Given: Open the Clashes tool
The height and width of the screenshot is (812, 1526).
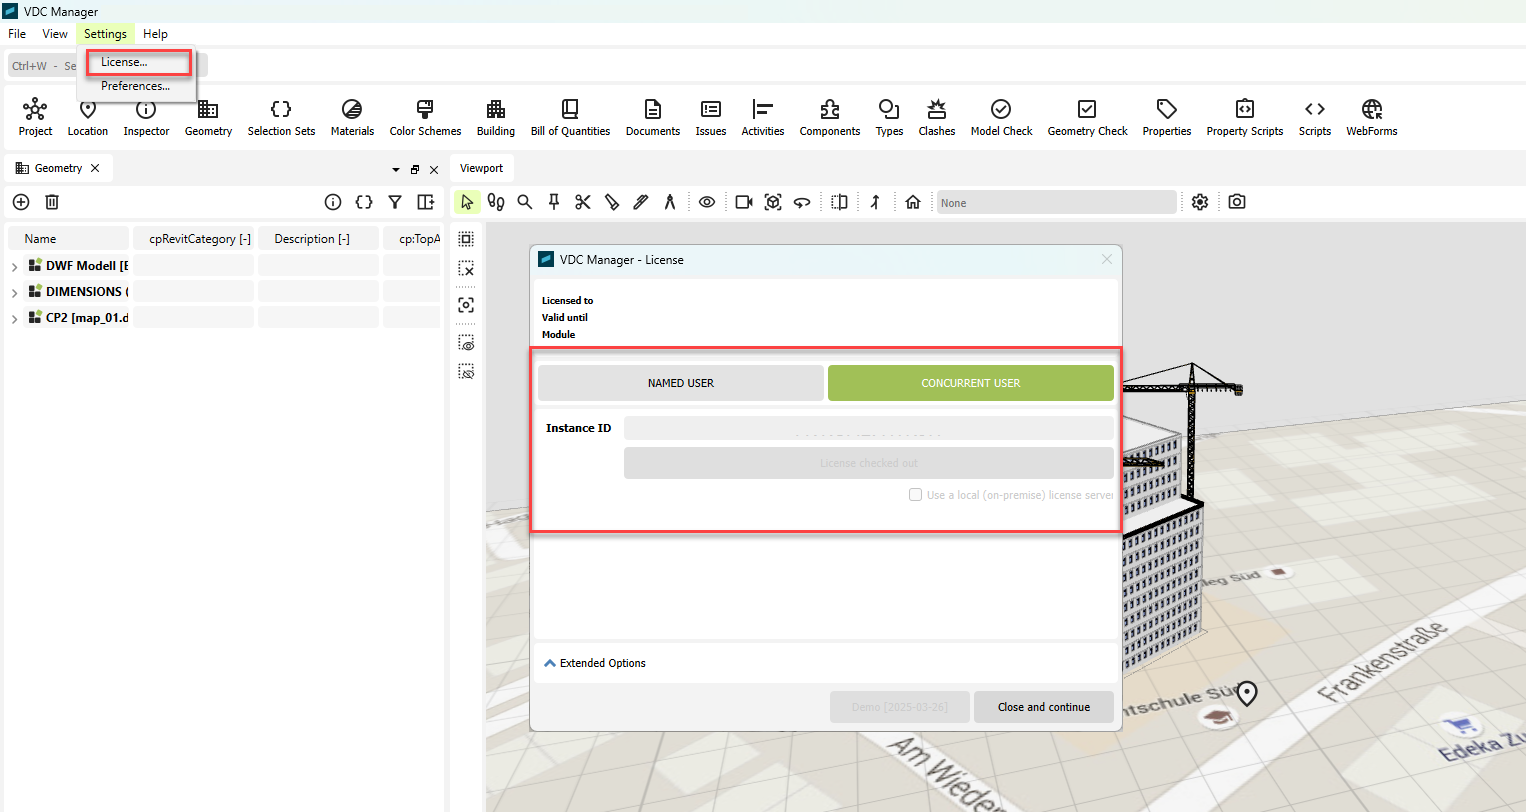Looking at the screenshot, I should coord(936,117).
